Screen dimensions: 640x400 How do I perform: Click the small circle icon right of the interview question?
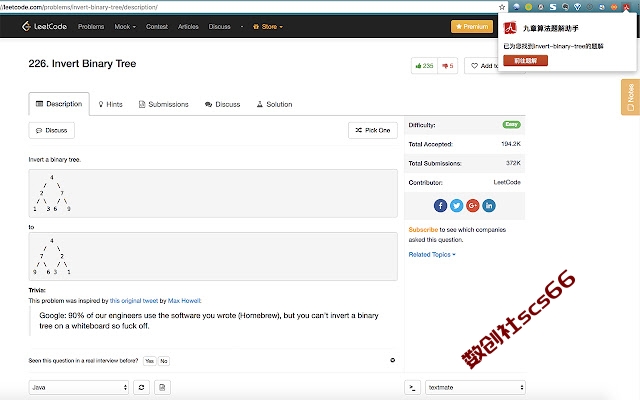(392, 360)
